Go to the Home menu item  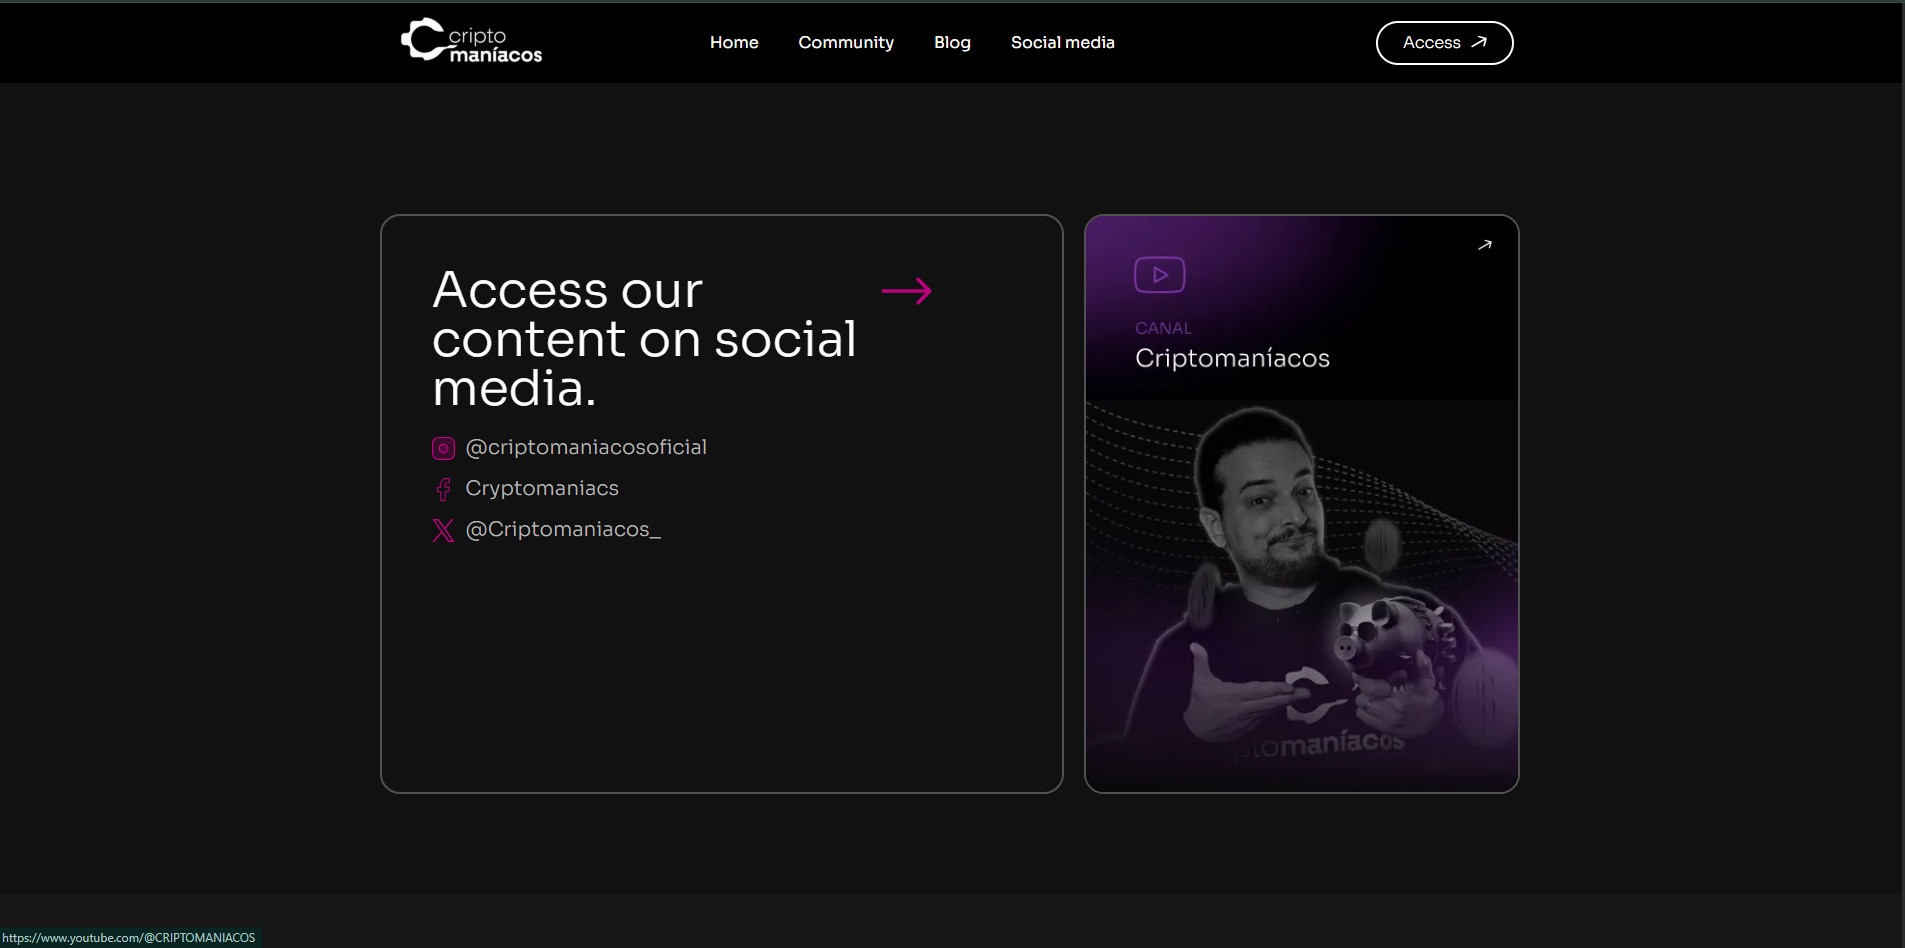point(734,42)
